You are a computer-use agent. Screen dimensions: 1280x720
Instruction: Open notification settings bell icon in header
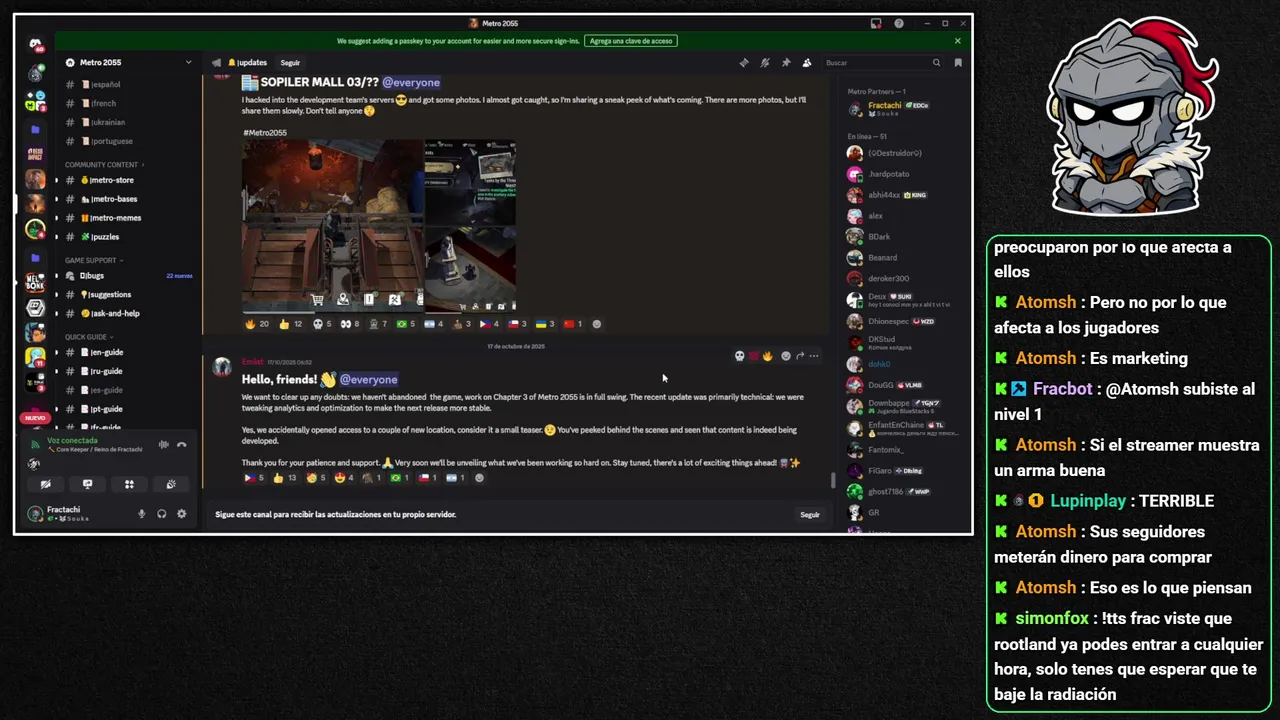[x=765, y=63]
